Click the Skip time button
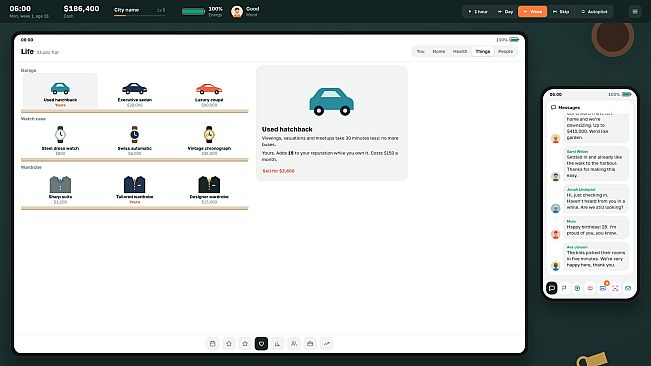Screen dimensions: 651x366 561,12
